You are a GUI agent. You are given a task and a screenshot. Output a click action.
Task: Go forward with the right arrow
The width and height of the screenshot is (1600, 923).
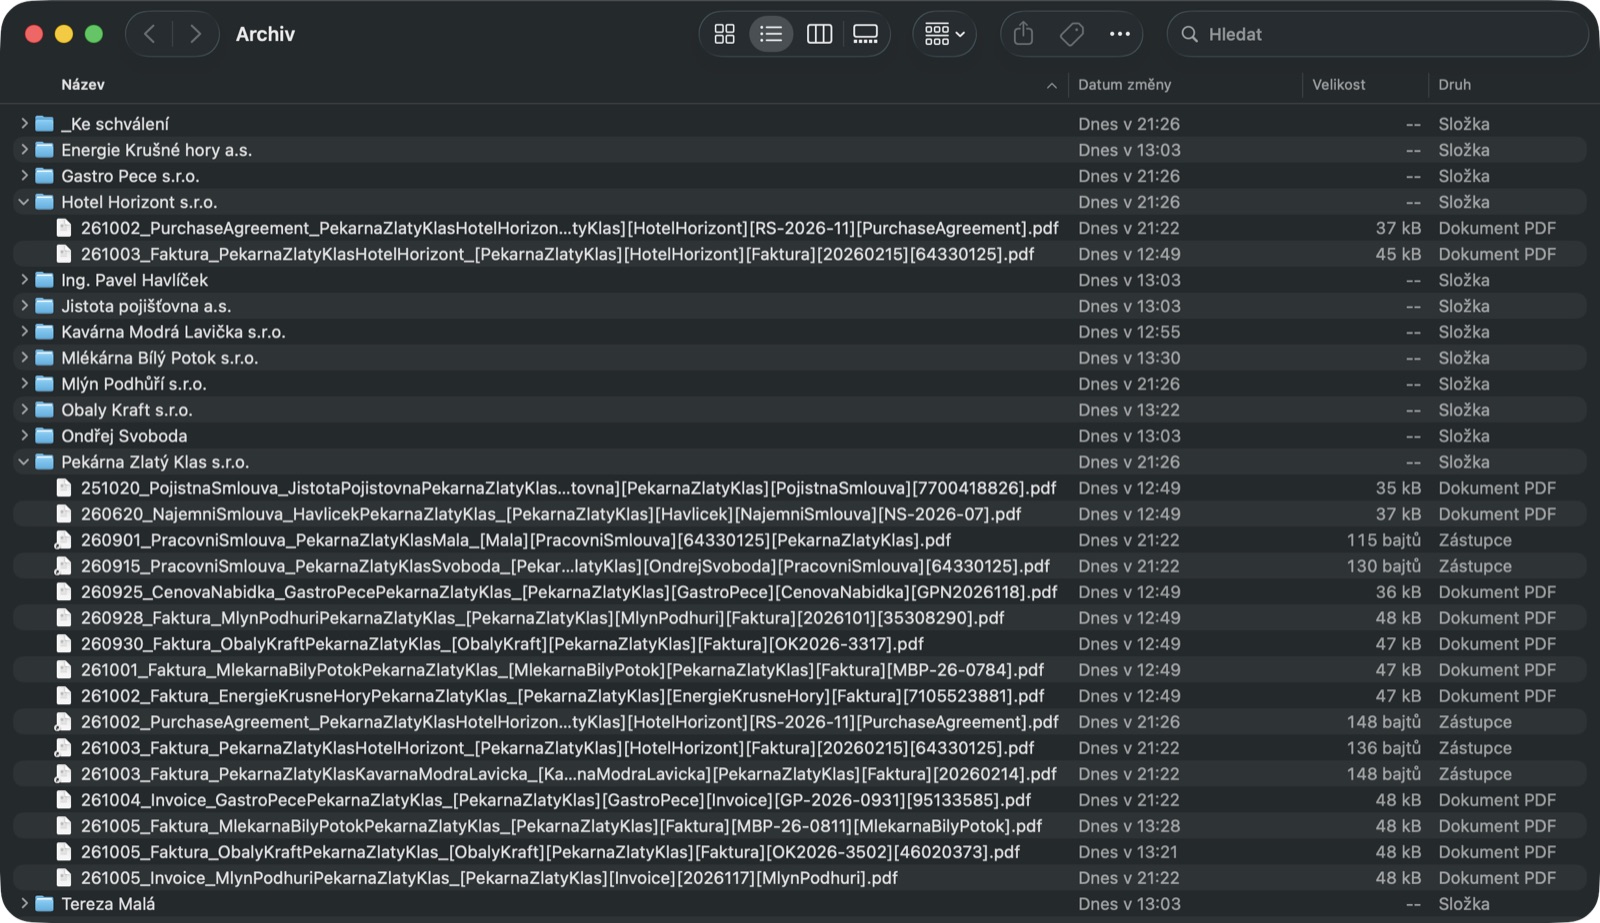(195, 34)
